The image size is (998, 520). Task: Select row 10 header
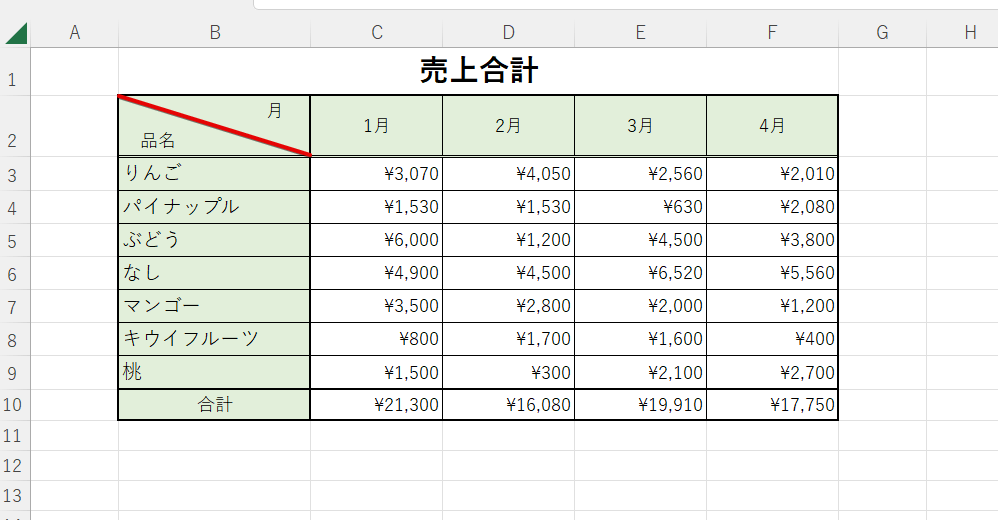click(15, 405)
